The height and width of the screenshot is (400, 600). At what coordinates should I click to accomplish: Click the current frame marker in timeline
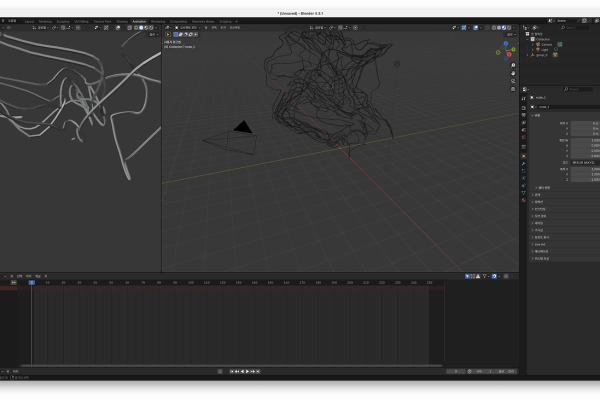click(32, 283)
